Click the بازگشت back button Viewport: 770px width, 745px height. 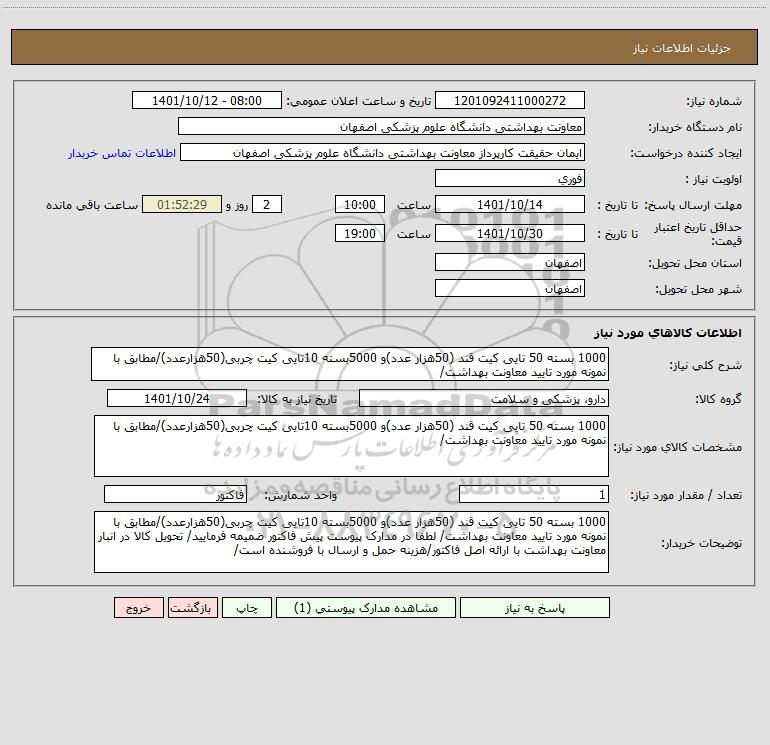point(192,607)
